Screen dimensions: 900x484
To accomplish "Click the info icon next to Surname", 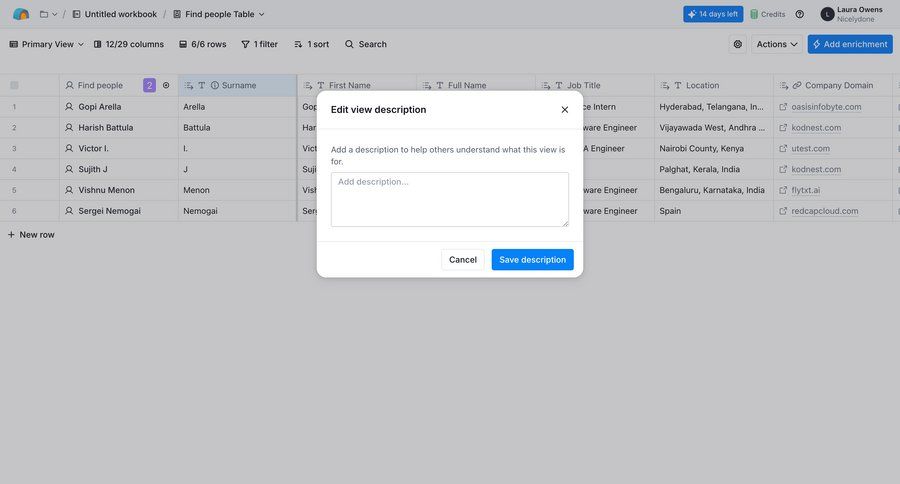I will (x=215, y=86).
